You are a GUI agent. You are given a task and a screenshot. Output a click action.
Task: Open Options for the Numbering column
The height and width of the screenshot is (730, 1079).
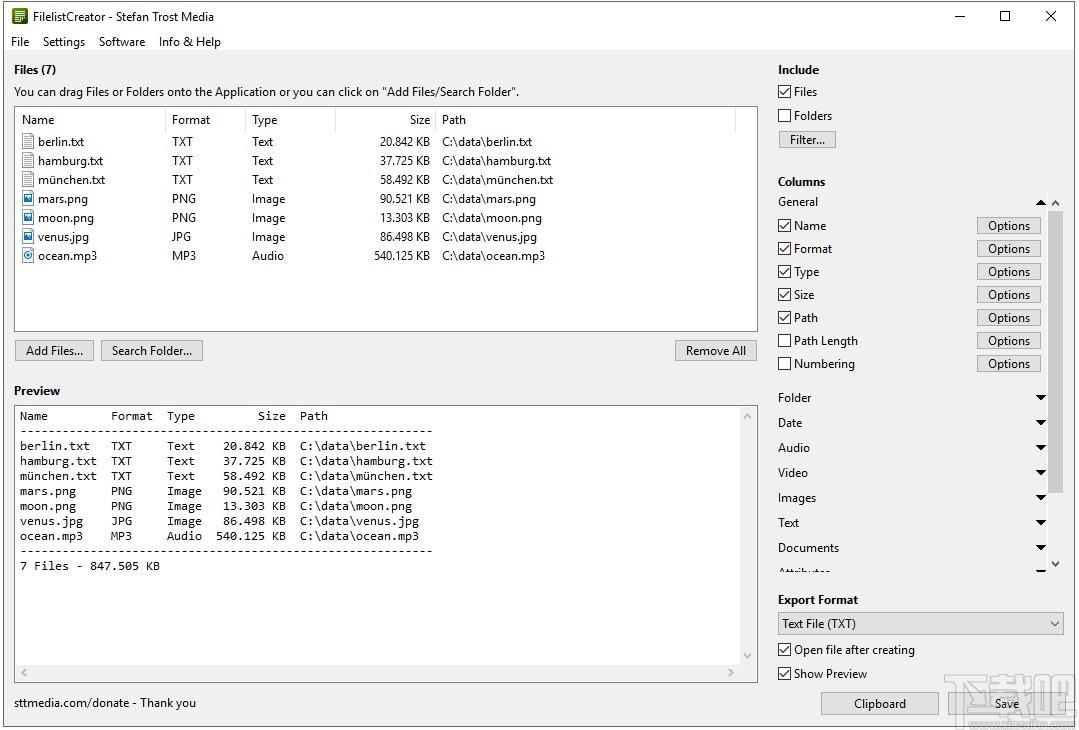(1009, 363)
